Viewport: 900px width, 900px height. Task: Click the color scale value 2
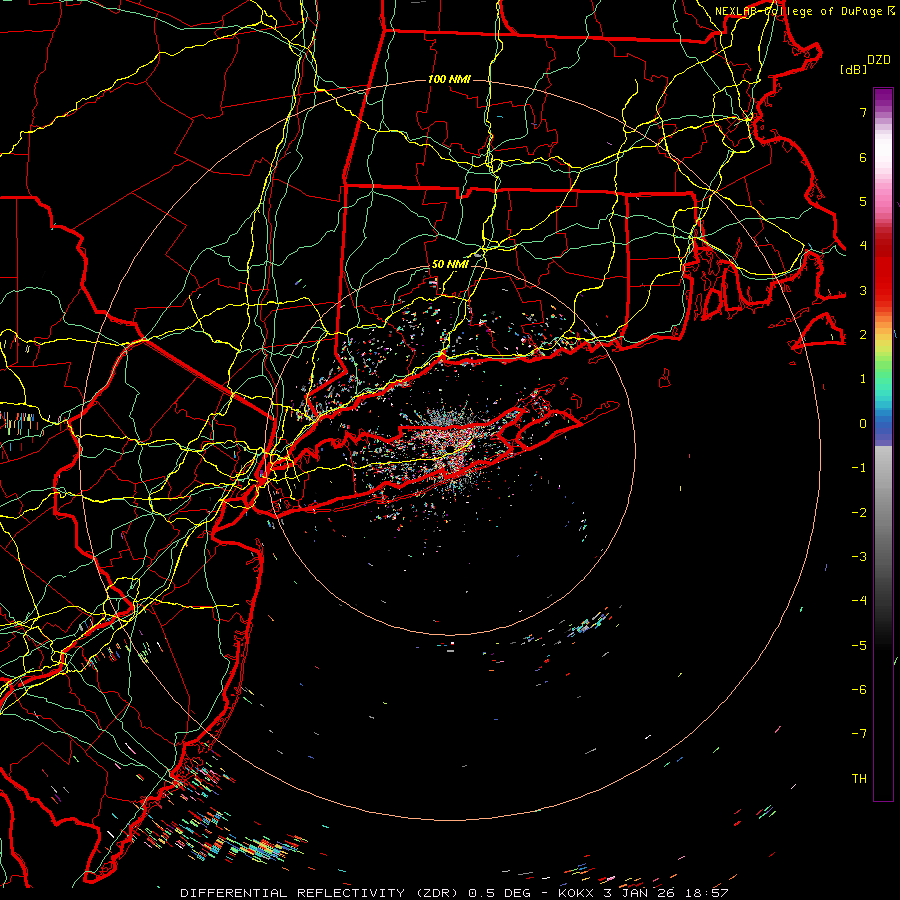863,335
